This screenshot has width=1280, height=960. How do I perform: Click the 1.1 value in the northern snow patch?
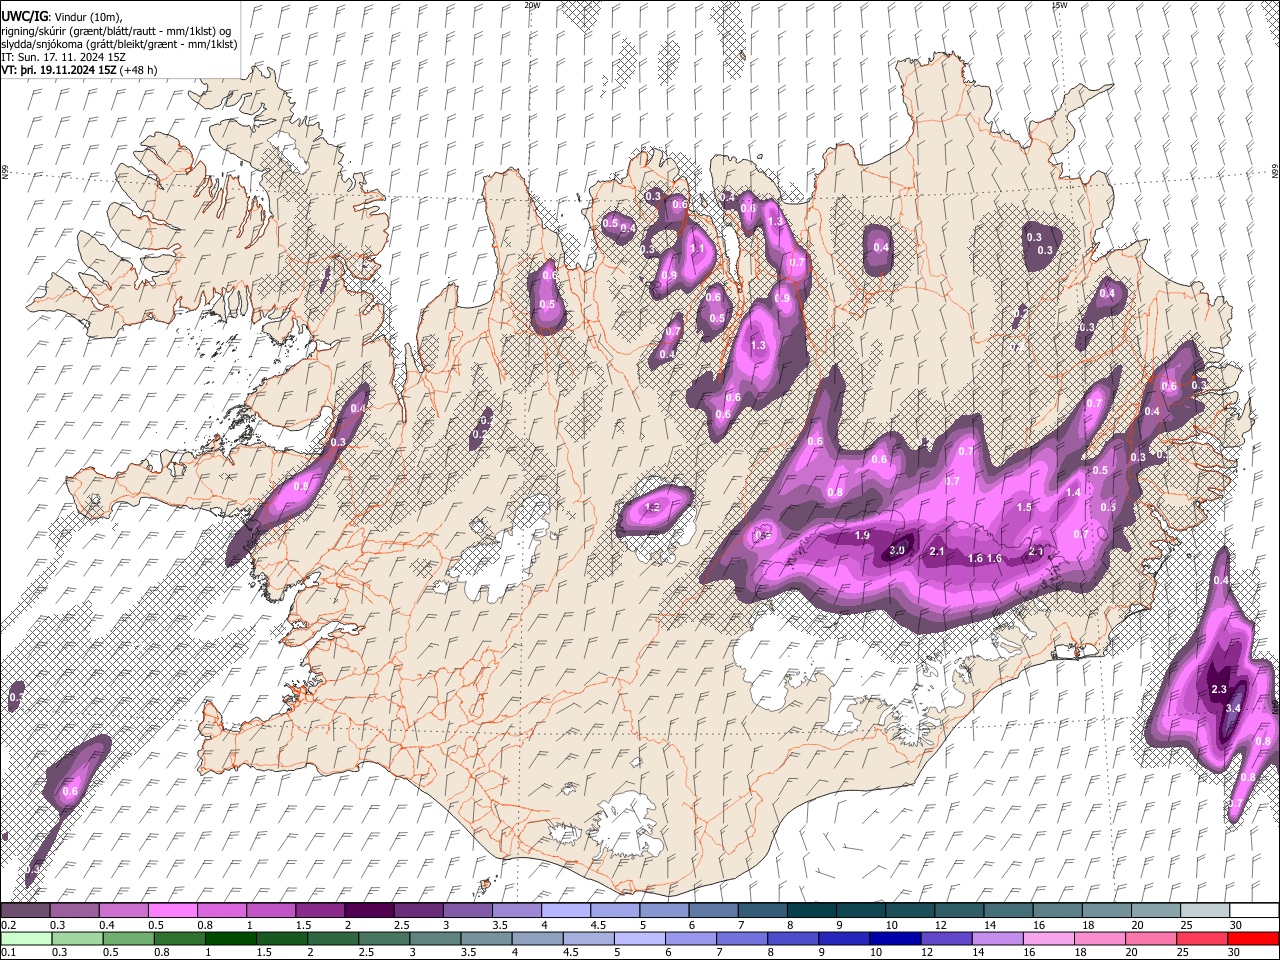click(x=697, y=249)
